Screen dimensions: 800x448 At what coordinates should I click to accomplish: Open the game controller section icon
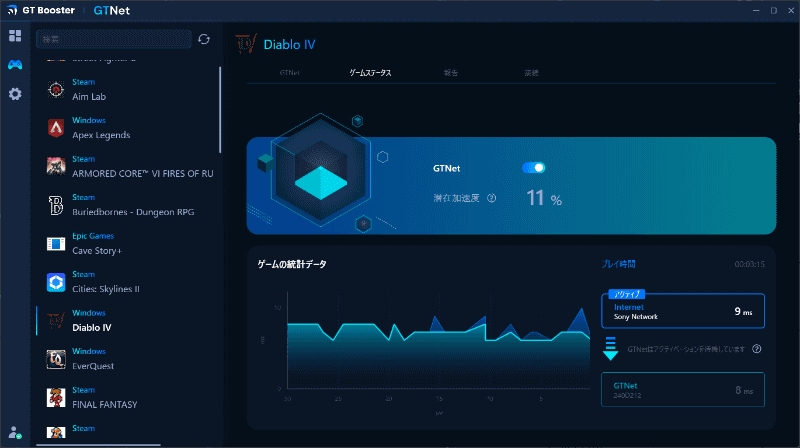pyautogui.click(x=15, y=65)
